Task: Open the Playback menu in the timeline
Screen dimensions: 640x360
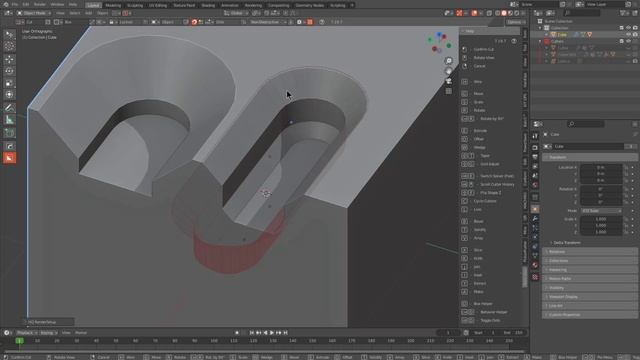Action: coord(27,333)
